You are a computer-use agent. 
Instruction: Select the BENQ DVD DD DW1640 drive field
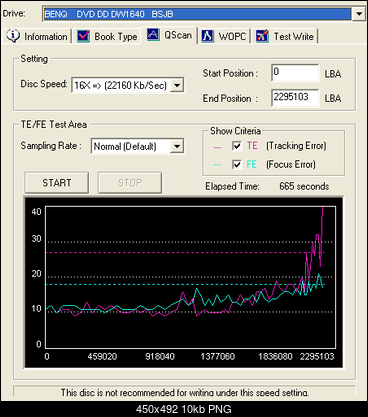[x=197, y=14]
